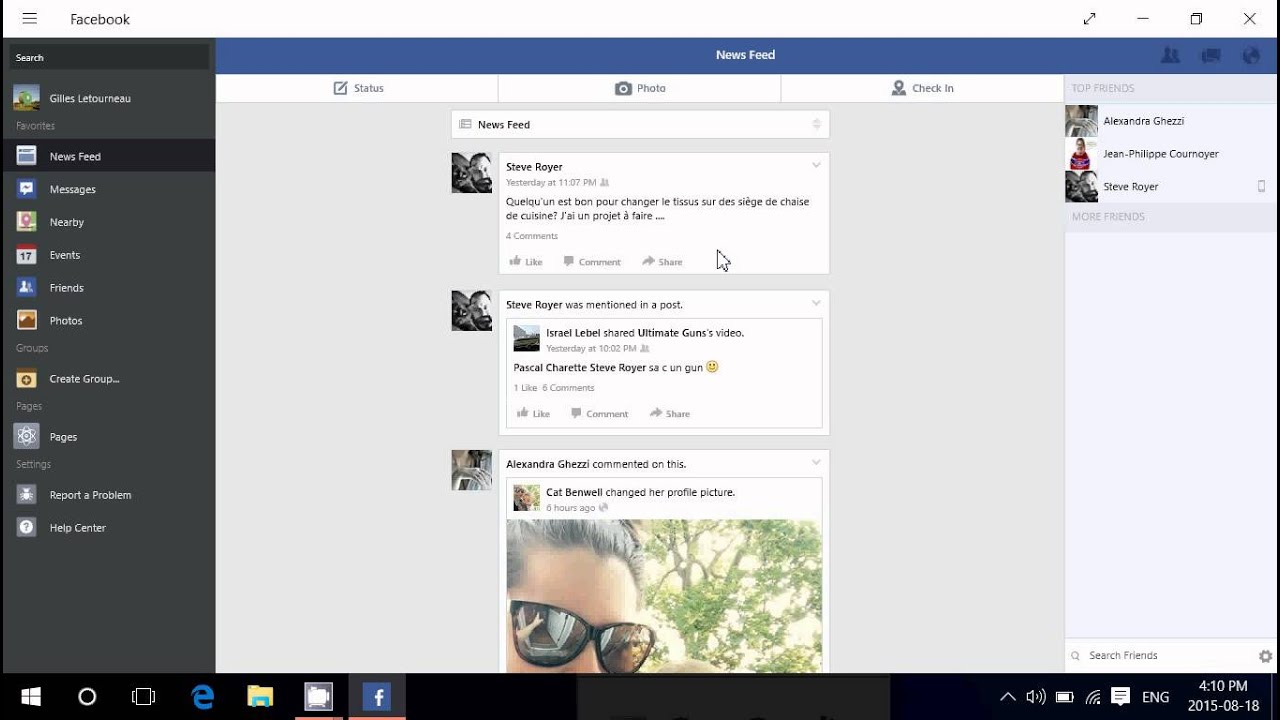The width and height of the screenshot is (1280, 720).
Task: Select Steve Royer in Top Friends
Action: point(1172,187)
